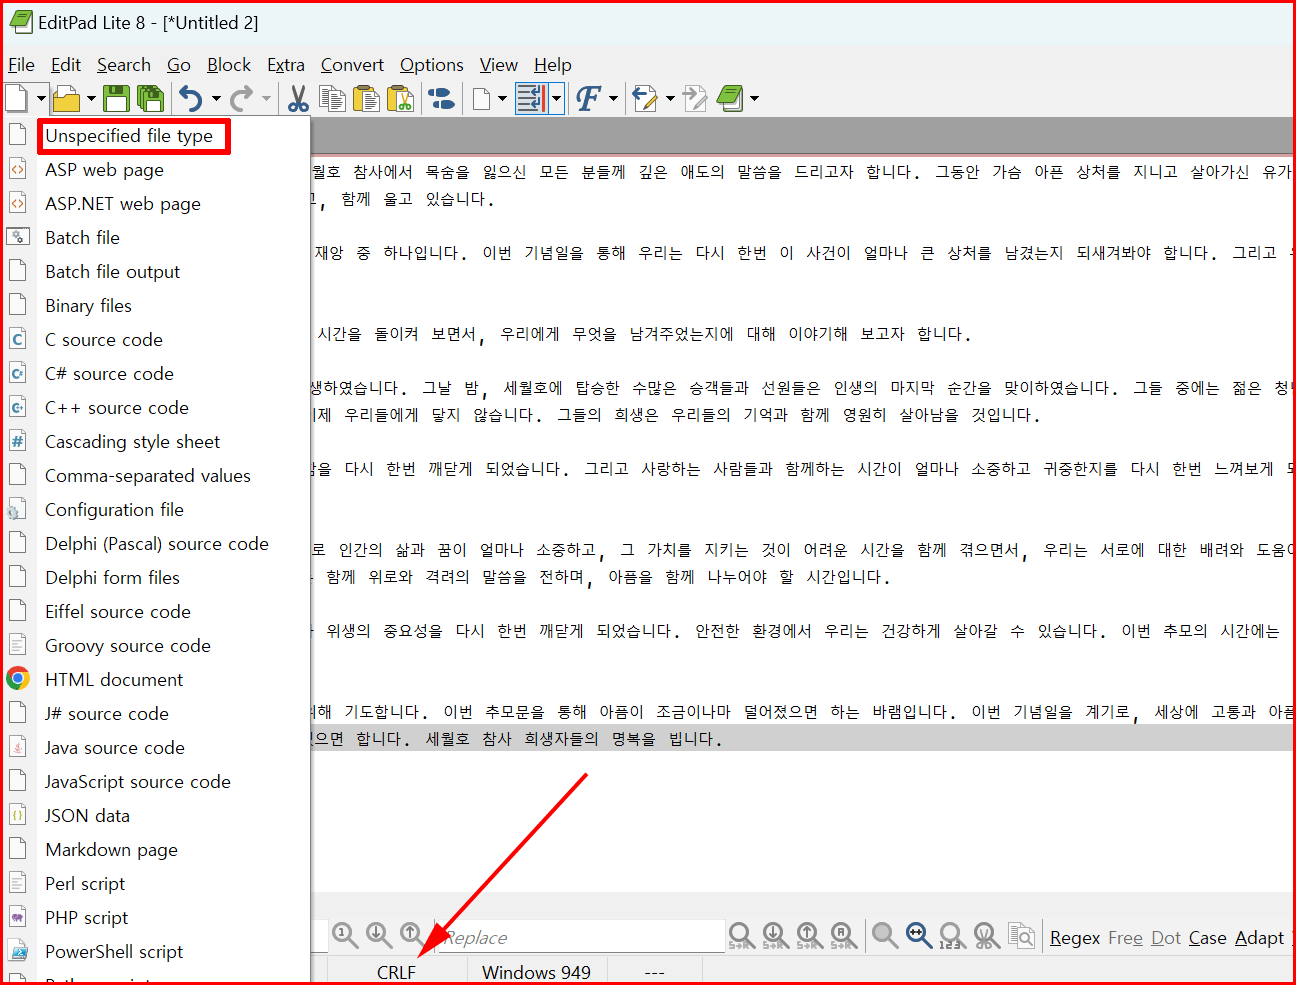Open the File menu
The width and height of the screenshot is (1296, 985).
(21, 65)
